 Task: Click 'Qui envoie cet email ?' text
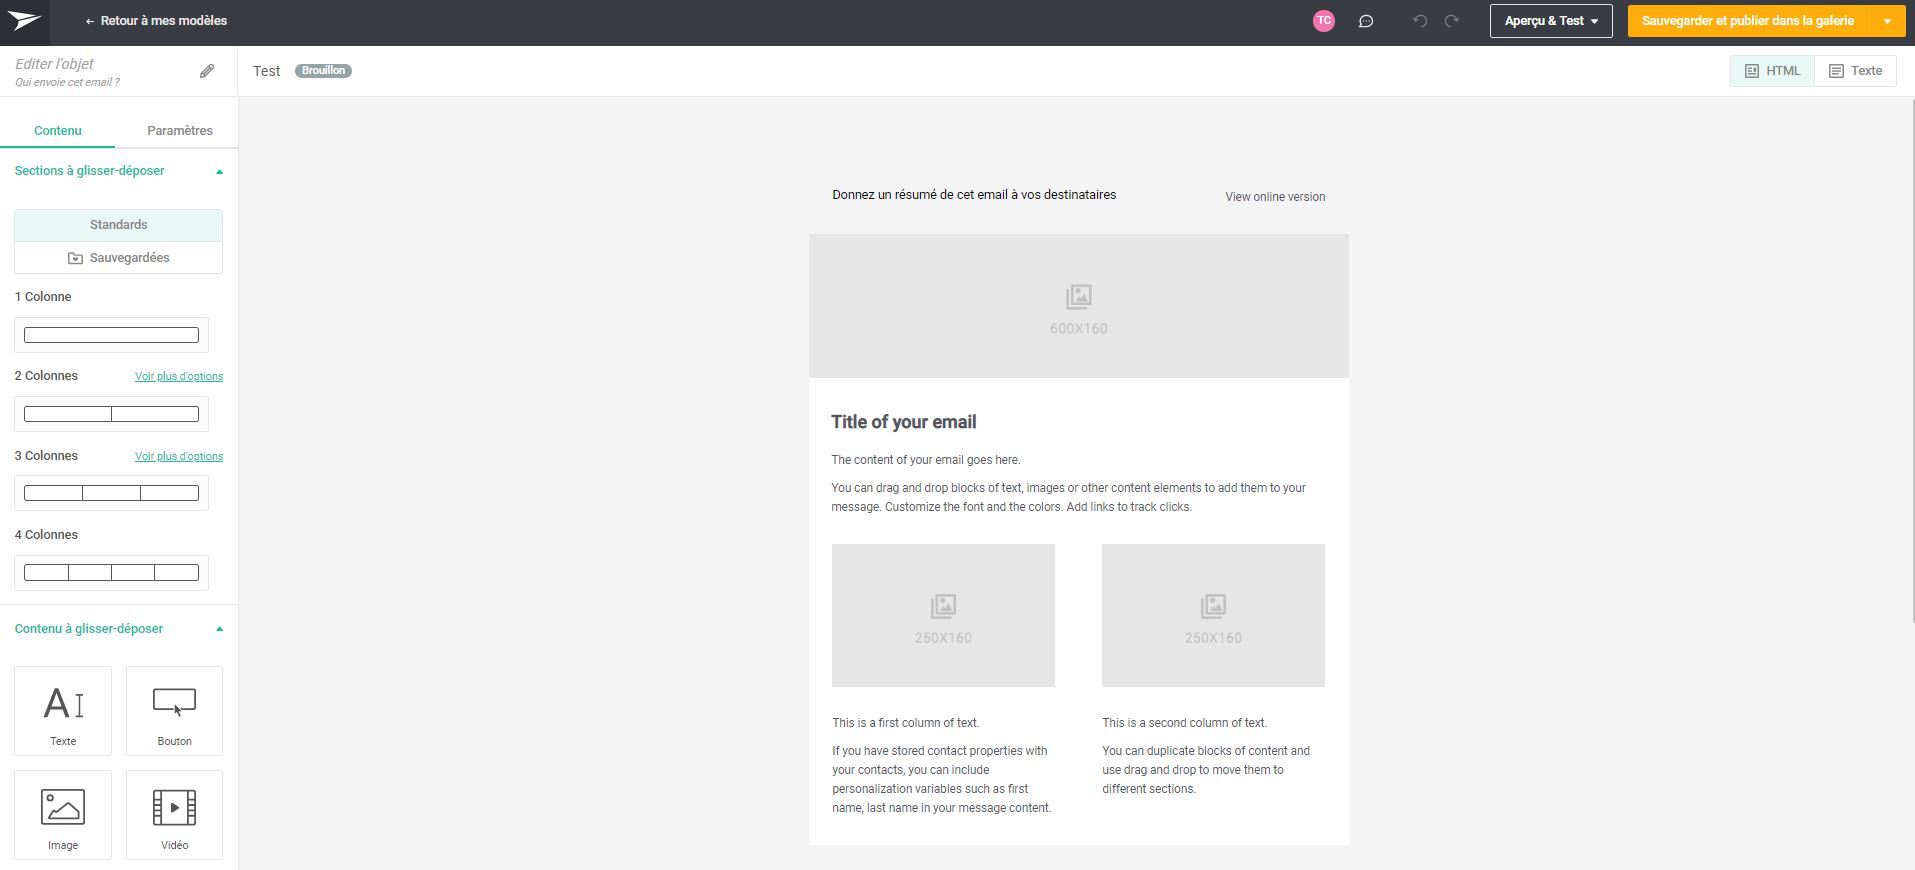pos(67,83)
